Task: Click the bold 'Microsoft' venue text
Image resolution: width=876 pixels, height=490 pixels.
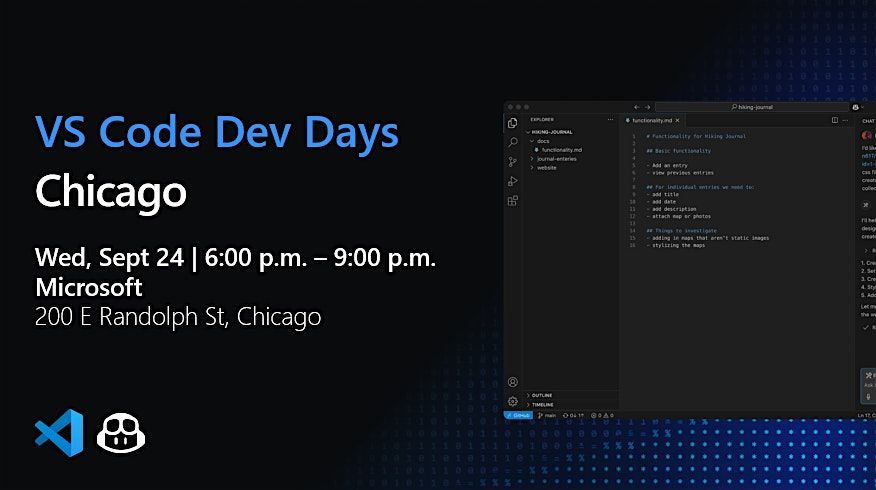Action: click(89, 287)
